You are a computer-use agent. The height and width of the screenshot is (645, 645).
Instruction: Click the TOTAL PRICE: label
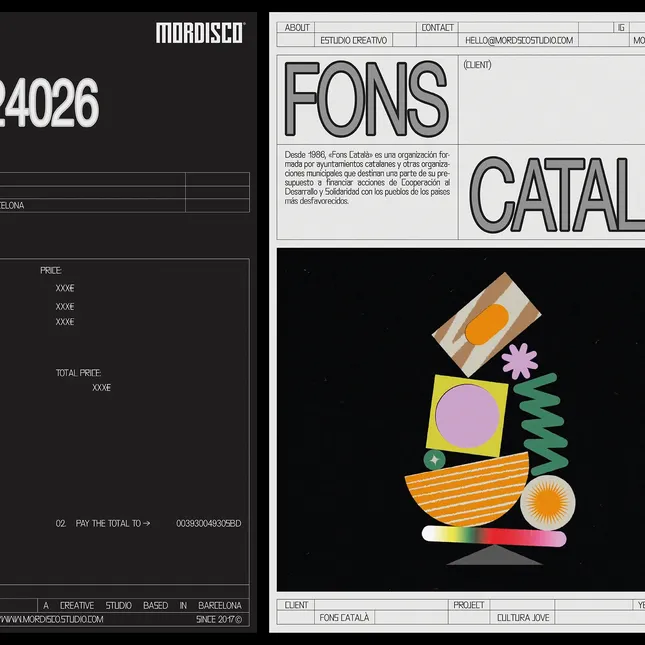pyautogui.click(x=79, y=373)
